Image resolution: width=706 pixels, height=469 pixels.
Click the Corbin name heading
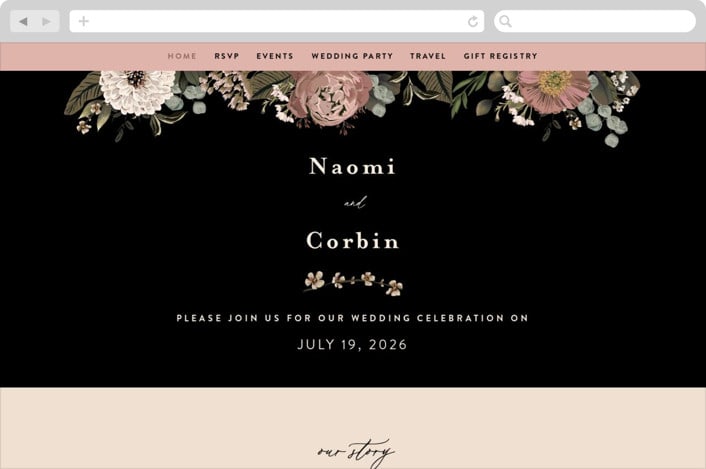point(353,241)
